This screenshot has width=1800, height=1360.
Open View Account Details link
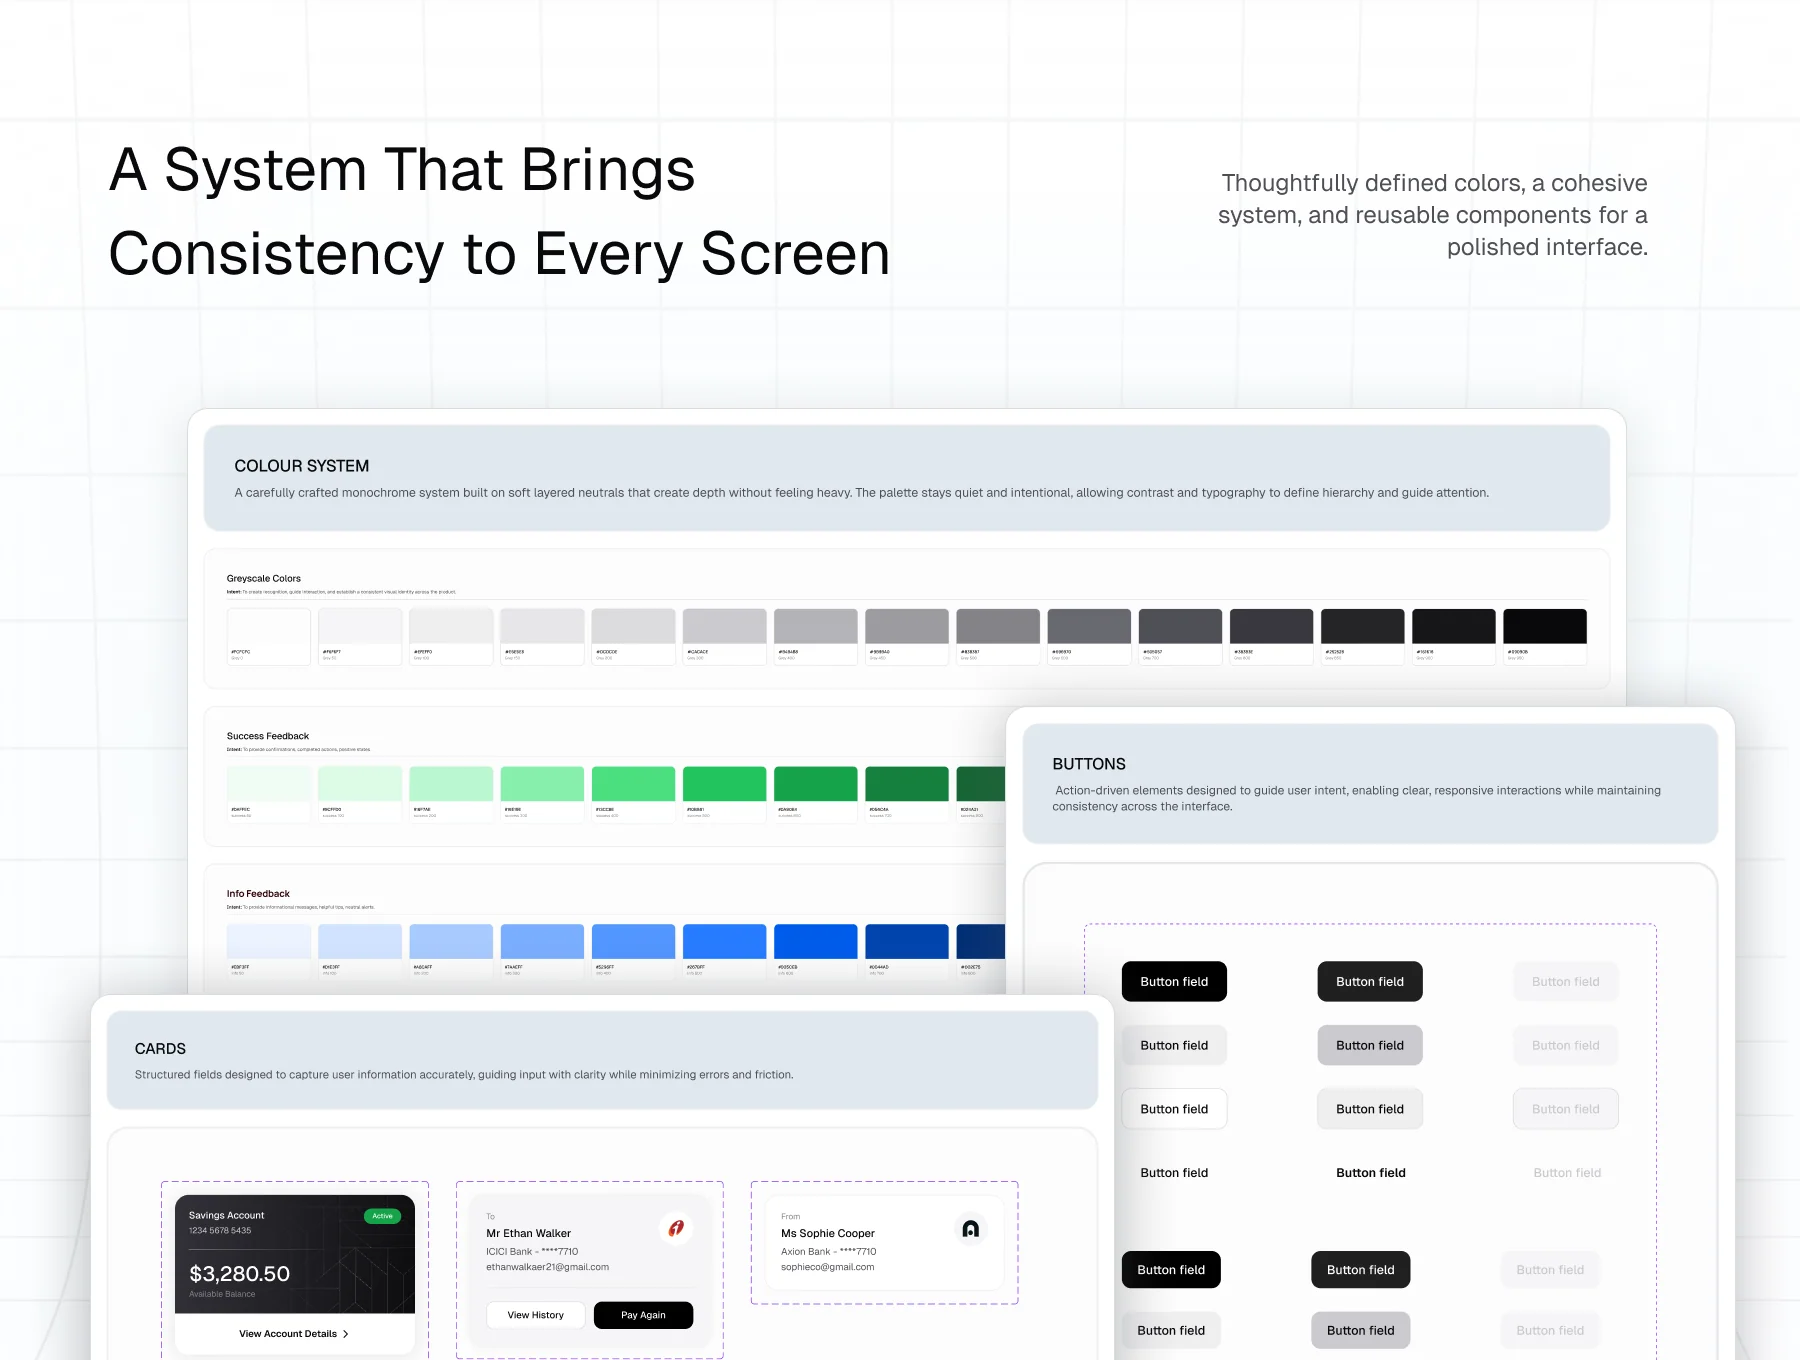point(294,1334)
